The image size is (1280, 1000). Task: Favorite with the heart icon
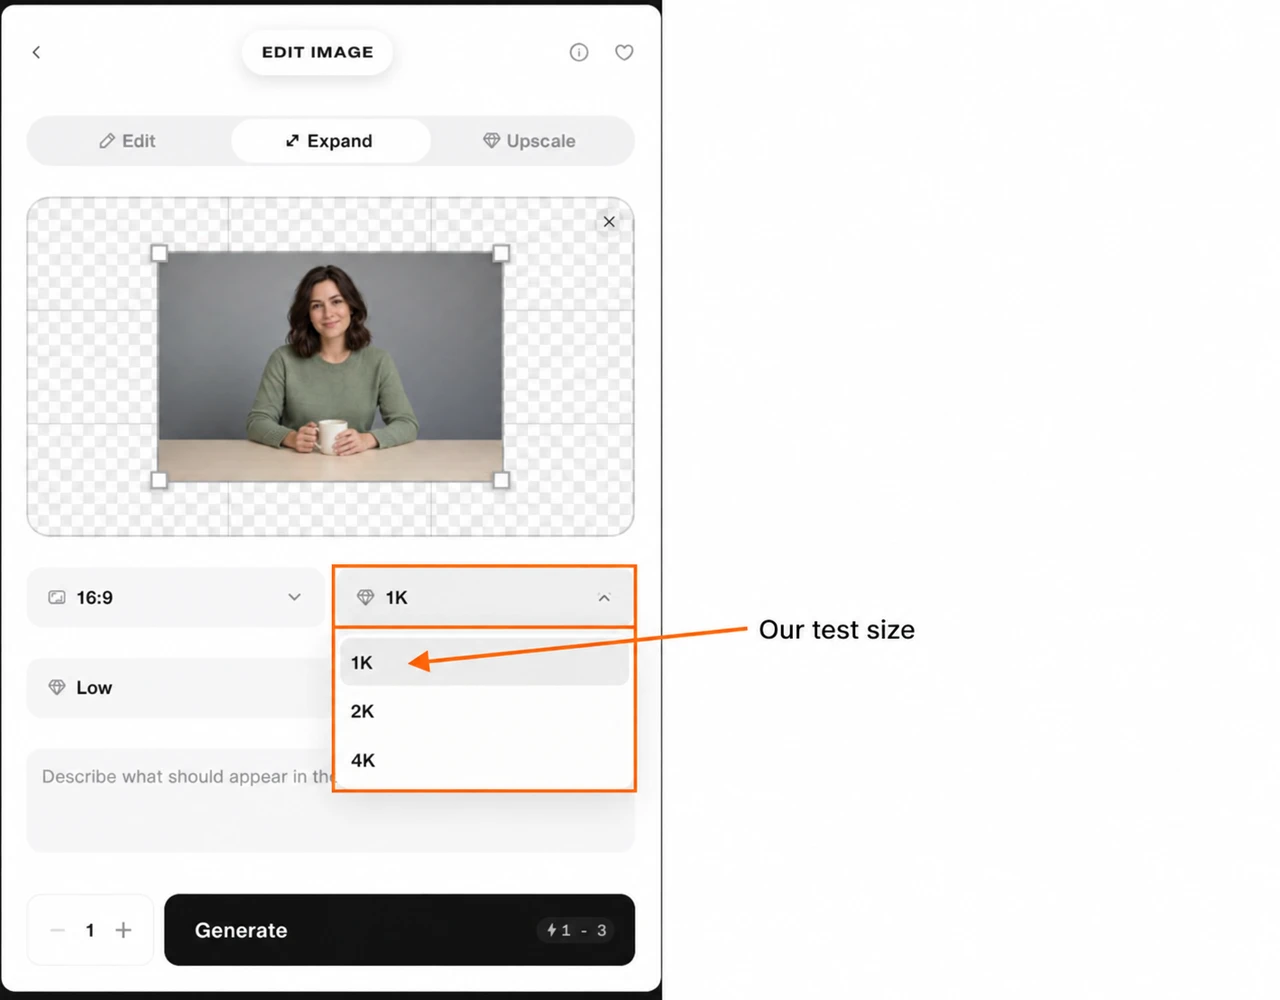[624, 52]
